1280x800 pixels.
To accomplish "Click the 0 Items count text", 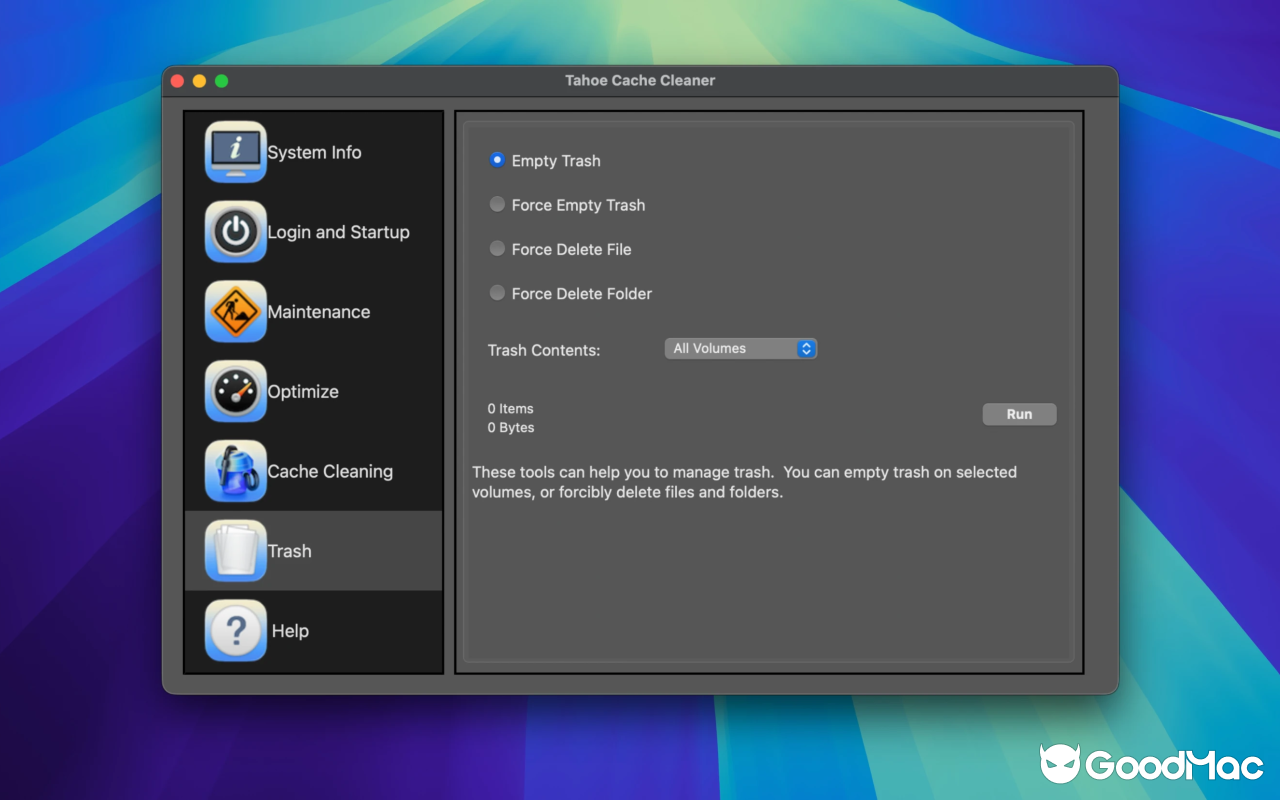I will point(510,408).
